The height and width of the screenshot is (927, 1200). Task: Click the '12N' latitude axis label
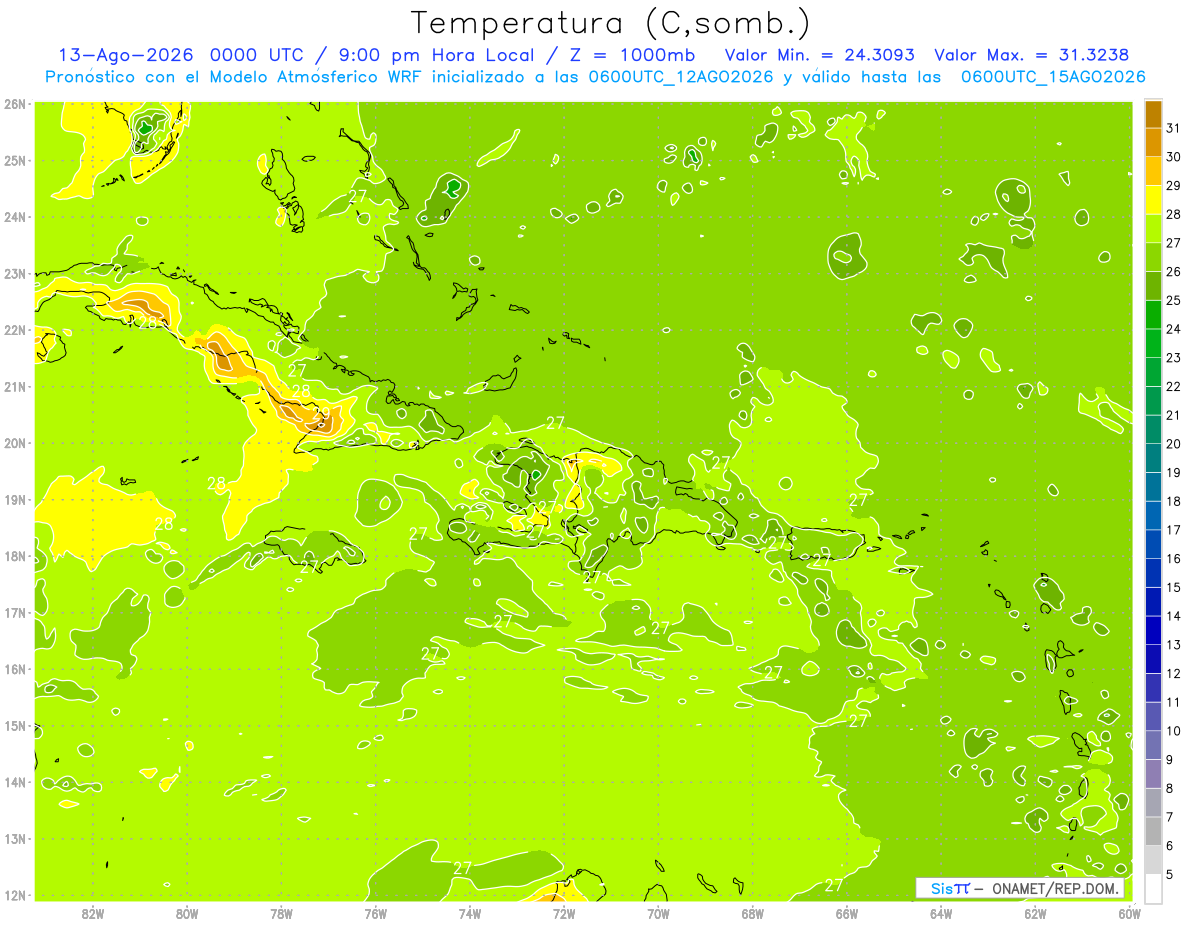pyautogui.click(x=14, y=895)
